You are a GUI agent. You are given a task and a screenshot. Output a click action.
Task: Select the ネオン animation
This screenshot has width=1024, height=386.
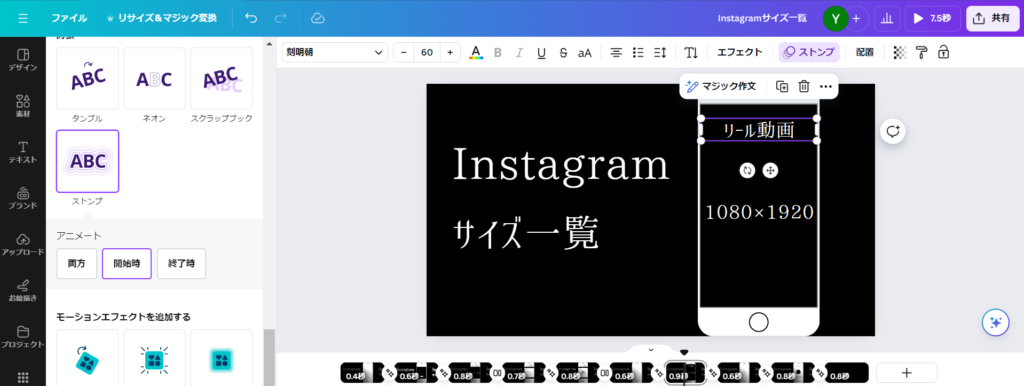[x=154, y=78]
